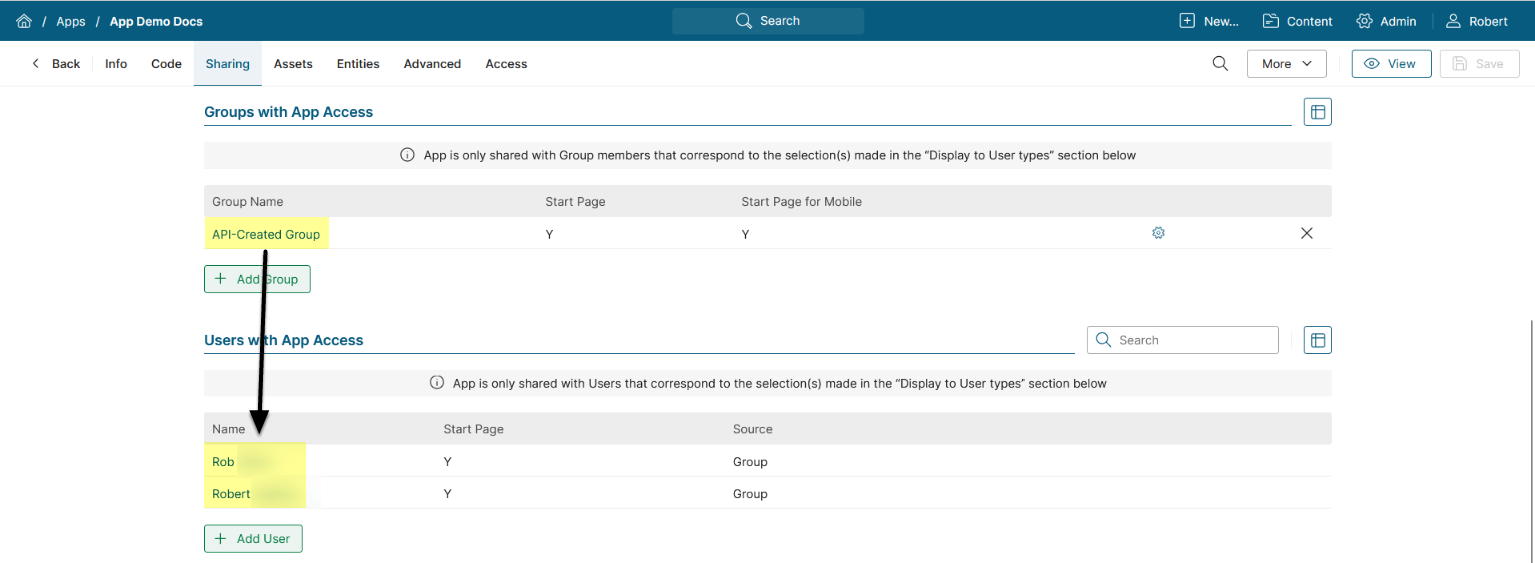This screenshot has width=1535, height=563.
Task: Switch to the Assets tab
Action: click(293, 64)
